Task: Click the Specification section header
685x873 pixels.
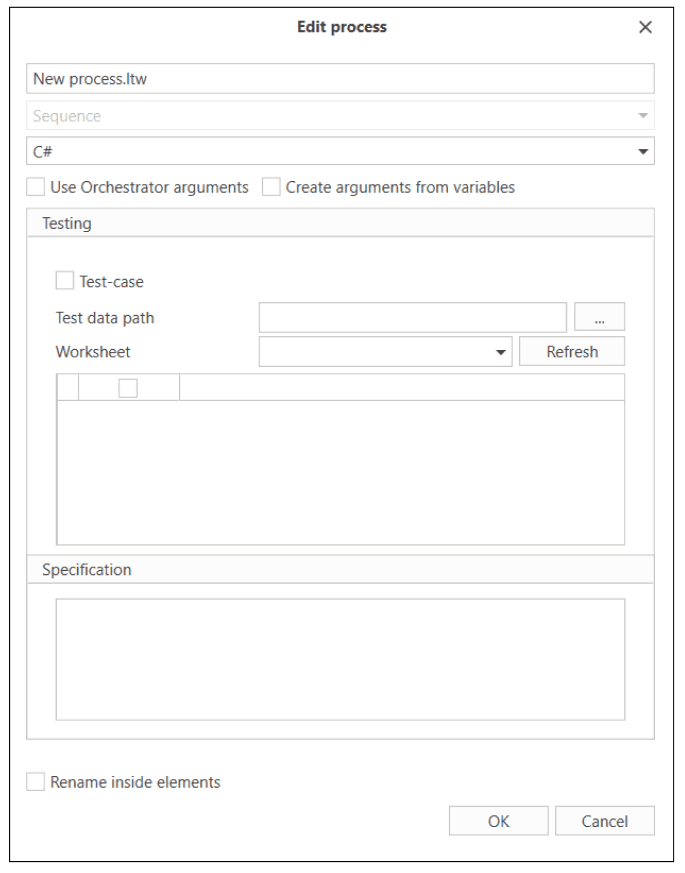Action: tap(87, 570)
